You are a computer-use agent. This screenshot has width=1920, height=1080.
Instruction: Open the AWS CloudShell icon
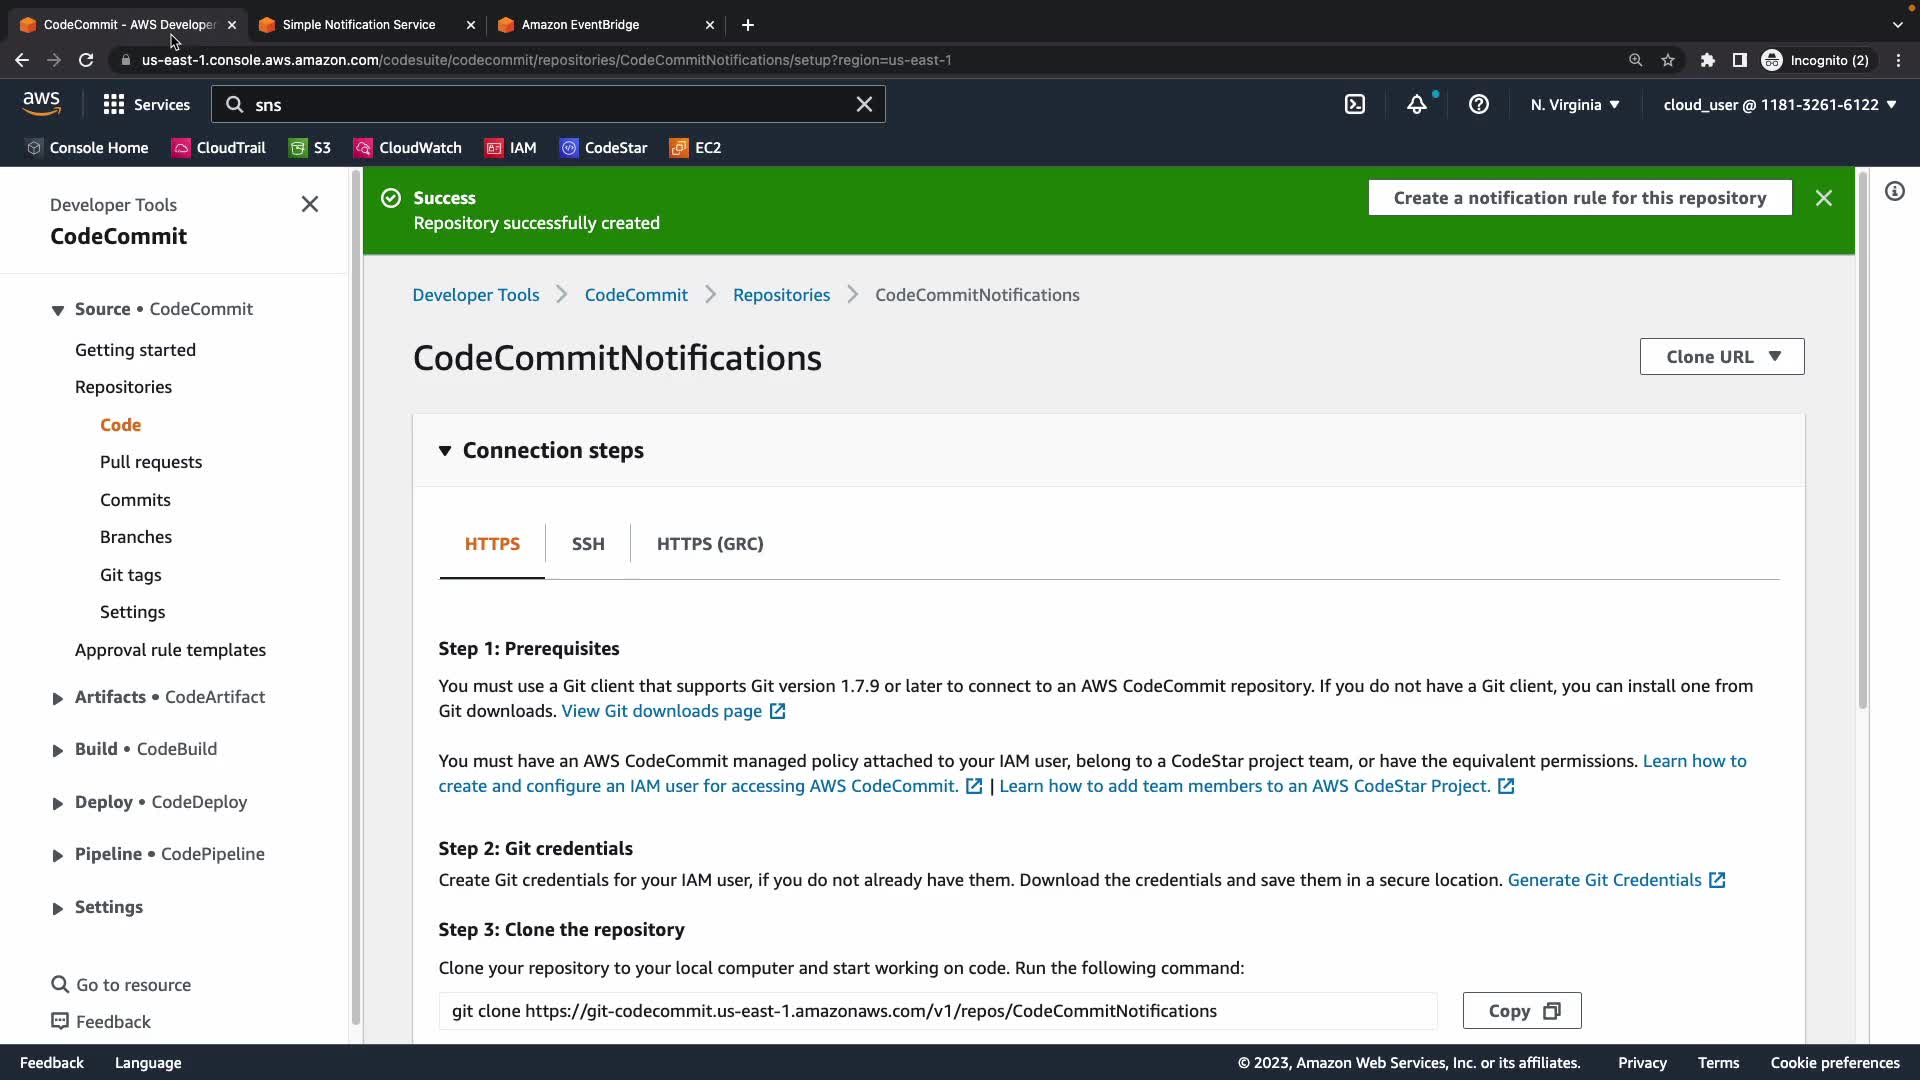pyautogui.click(x=1355, y=104)
